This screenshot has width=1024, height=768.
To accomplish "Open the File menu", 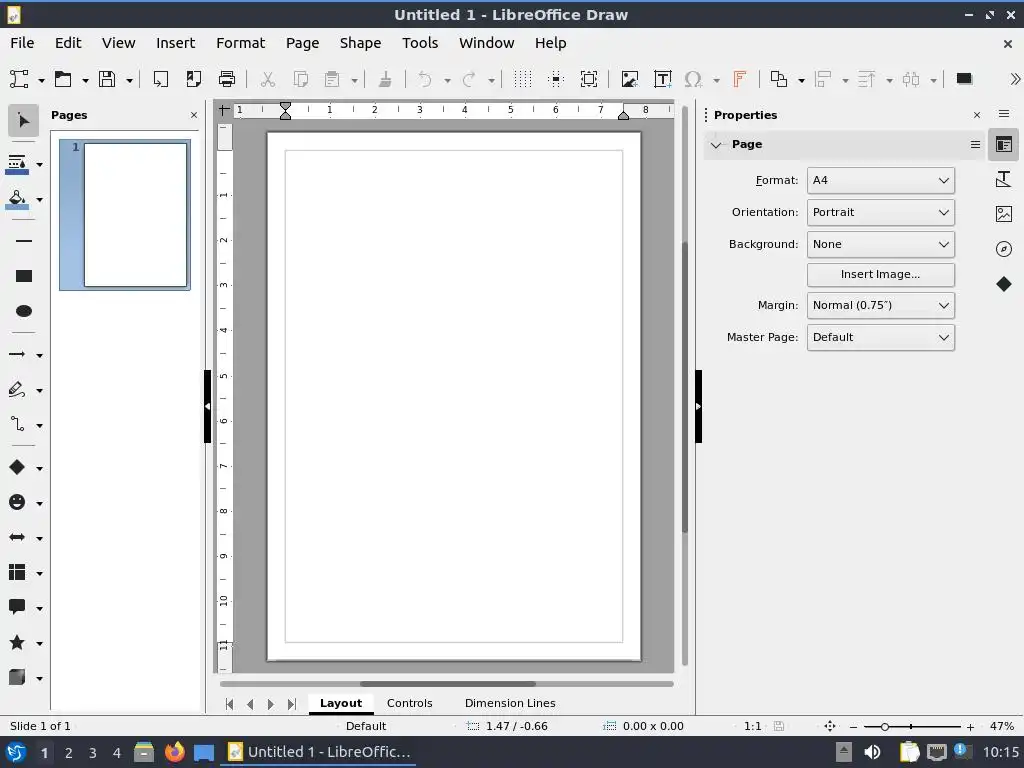I will pos(22,43).
